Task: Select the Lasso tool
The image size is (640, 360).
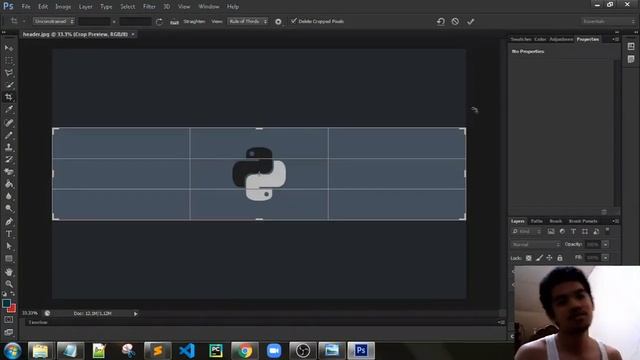Action: point(9,73)
